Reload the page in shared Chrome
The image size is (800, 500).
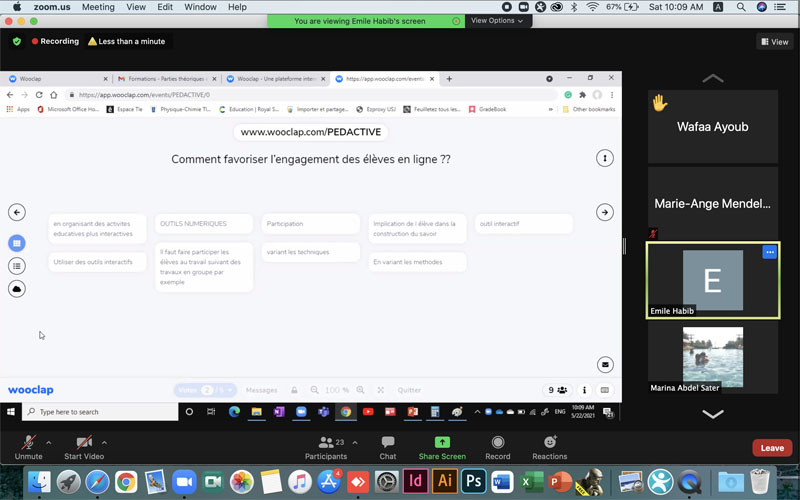[39, 95]
